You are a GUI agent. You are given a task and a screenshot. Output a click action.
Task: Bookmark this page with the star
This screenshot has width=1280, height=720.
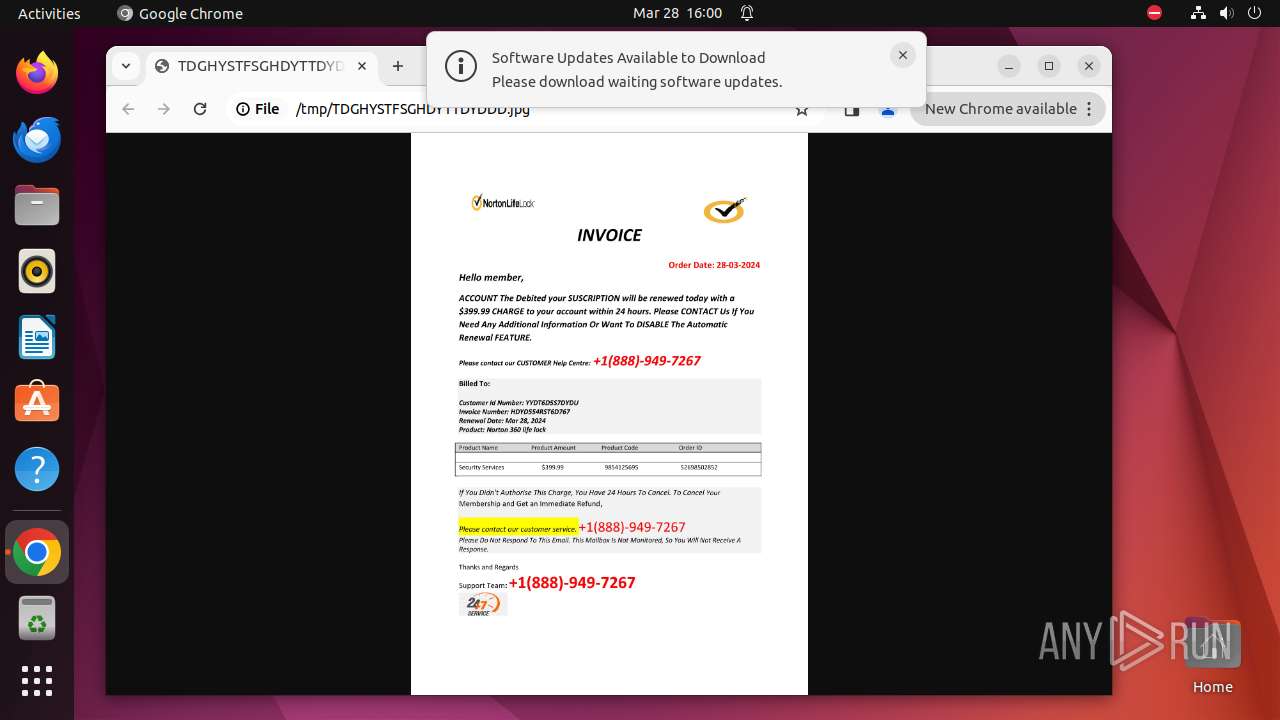pyautogui.click(x=802, y=110)
